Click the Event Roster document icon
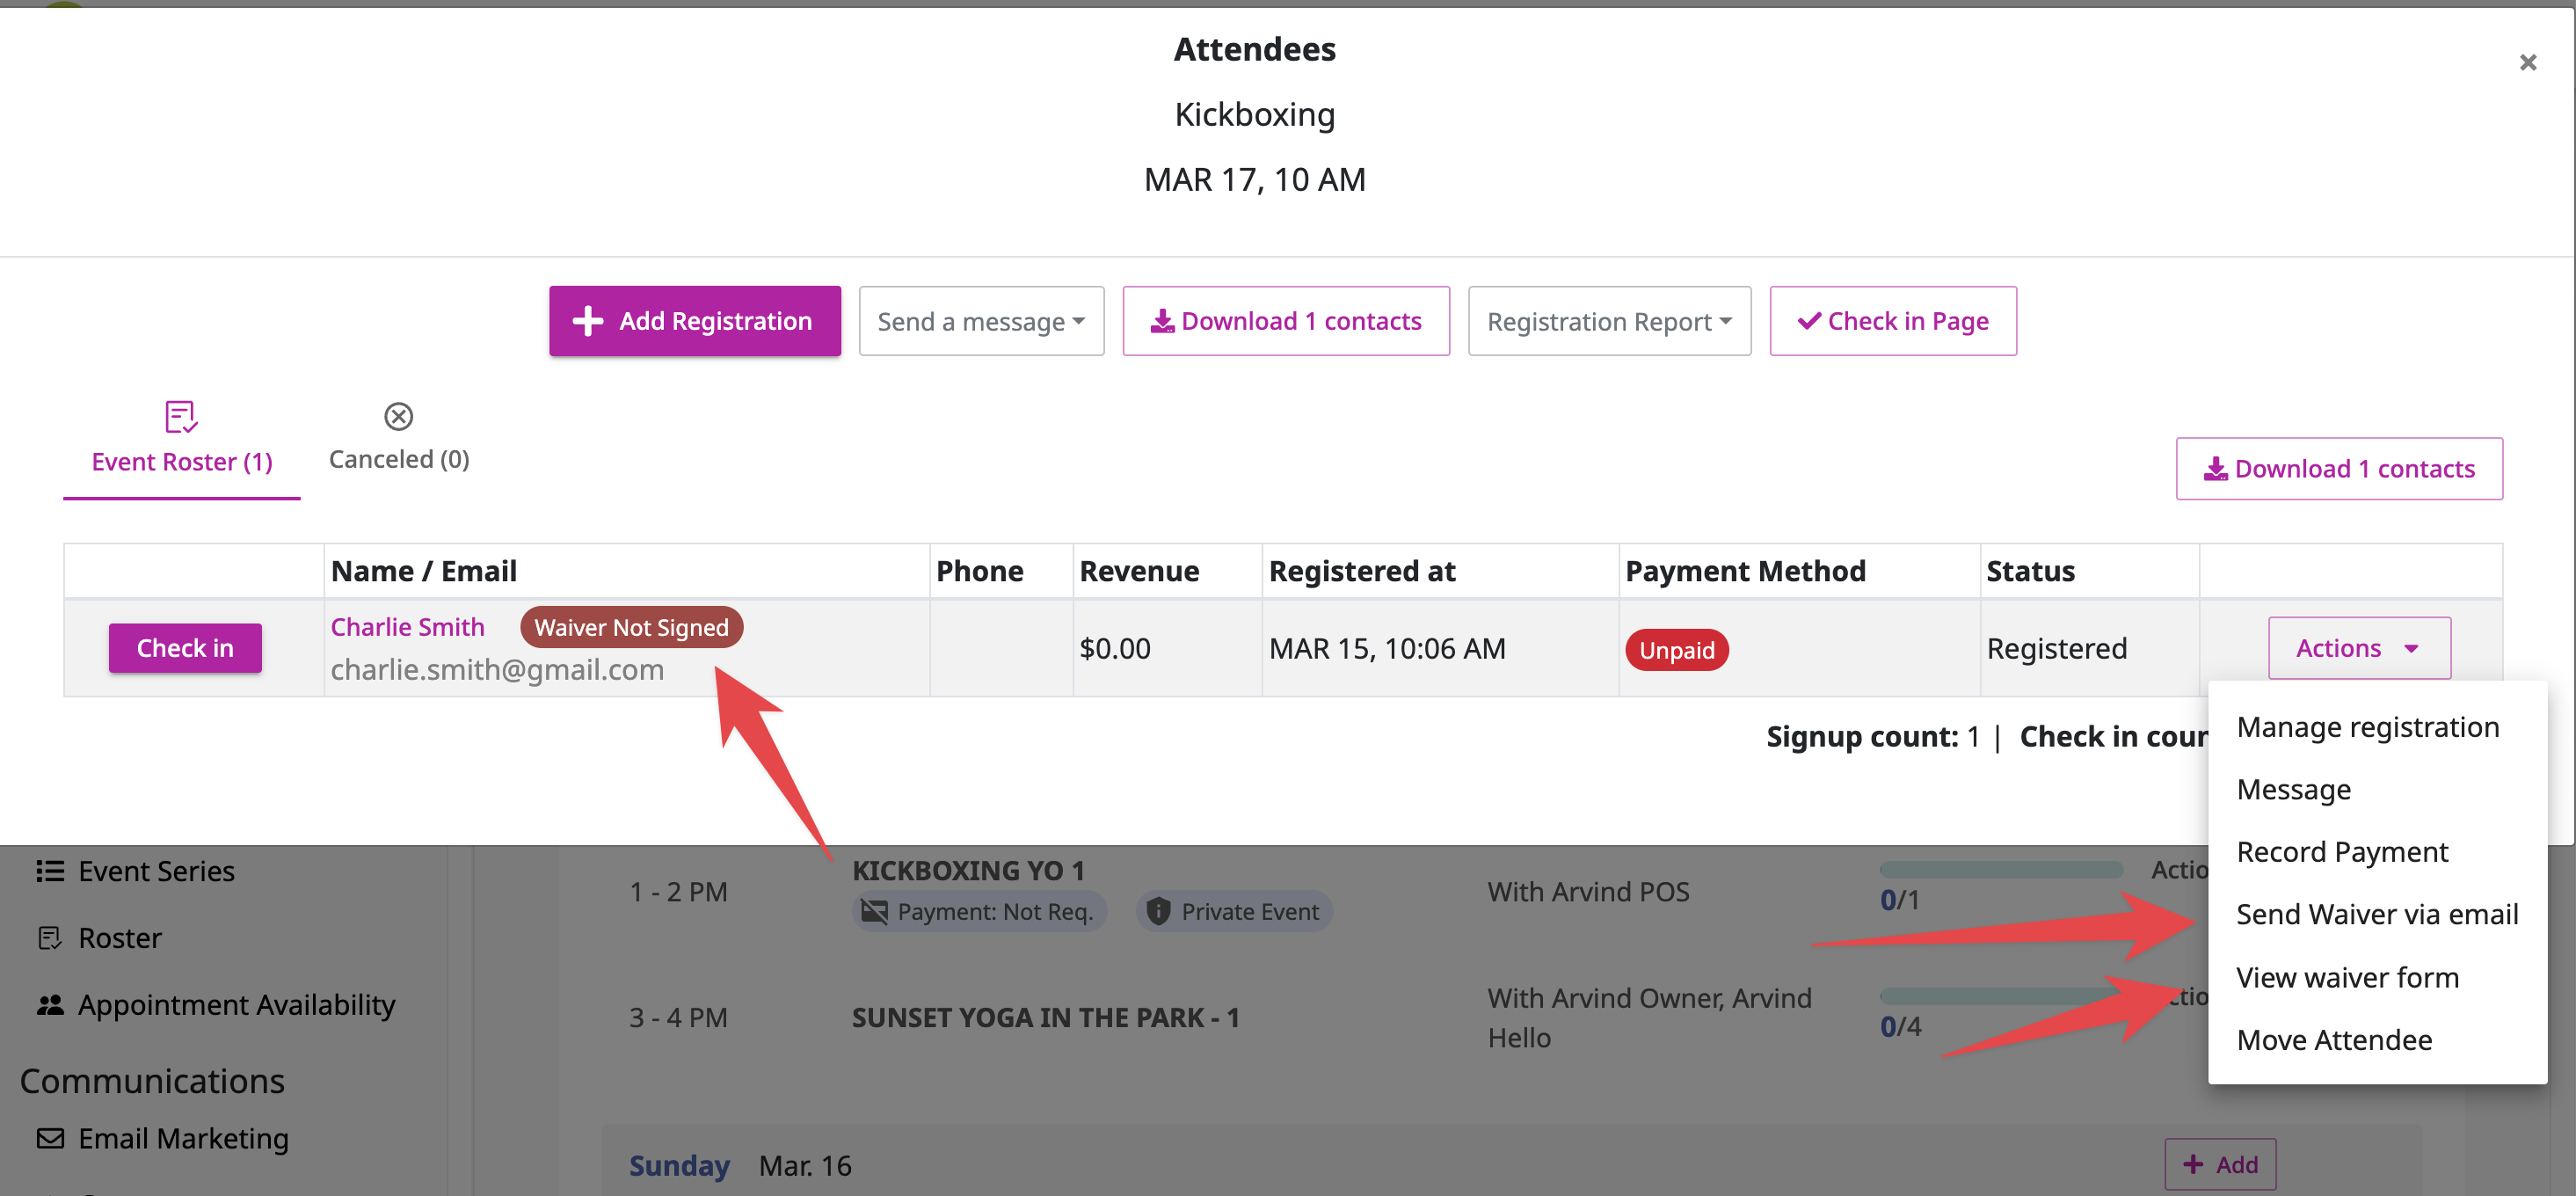Viewport: 2576px width, 1196px height. click(x=181, y=416)
